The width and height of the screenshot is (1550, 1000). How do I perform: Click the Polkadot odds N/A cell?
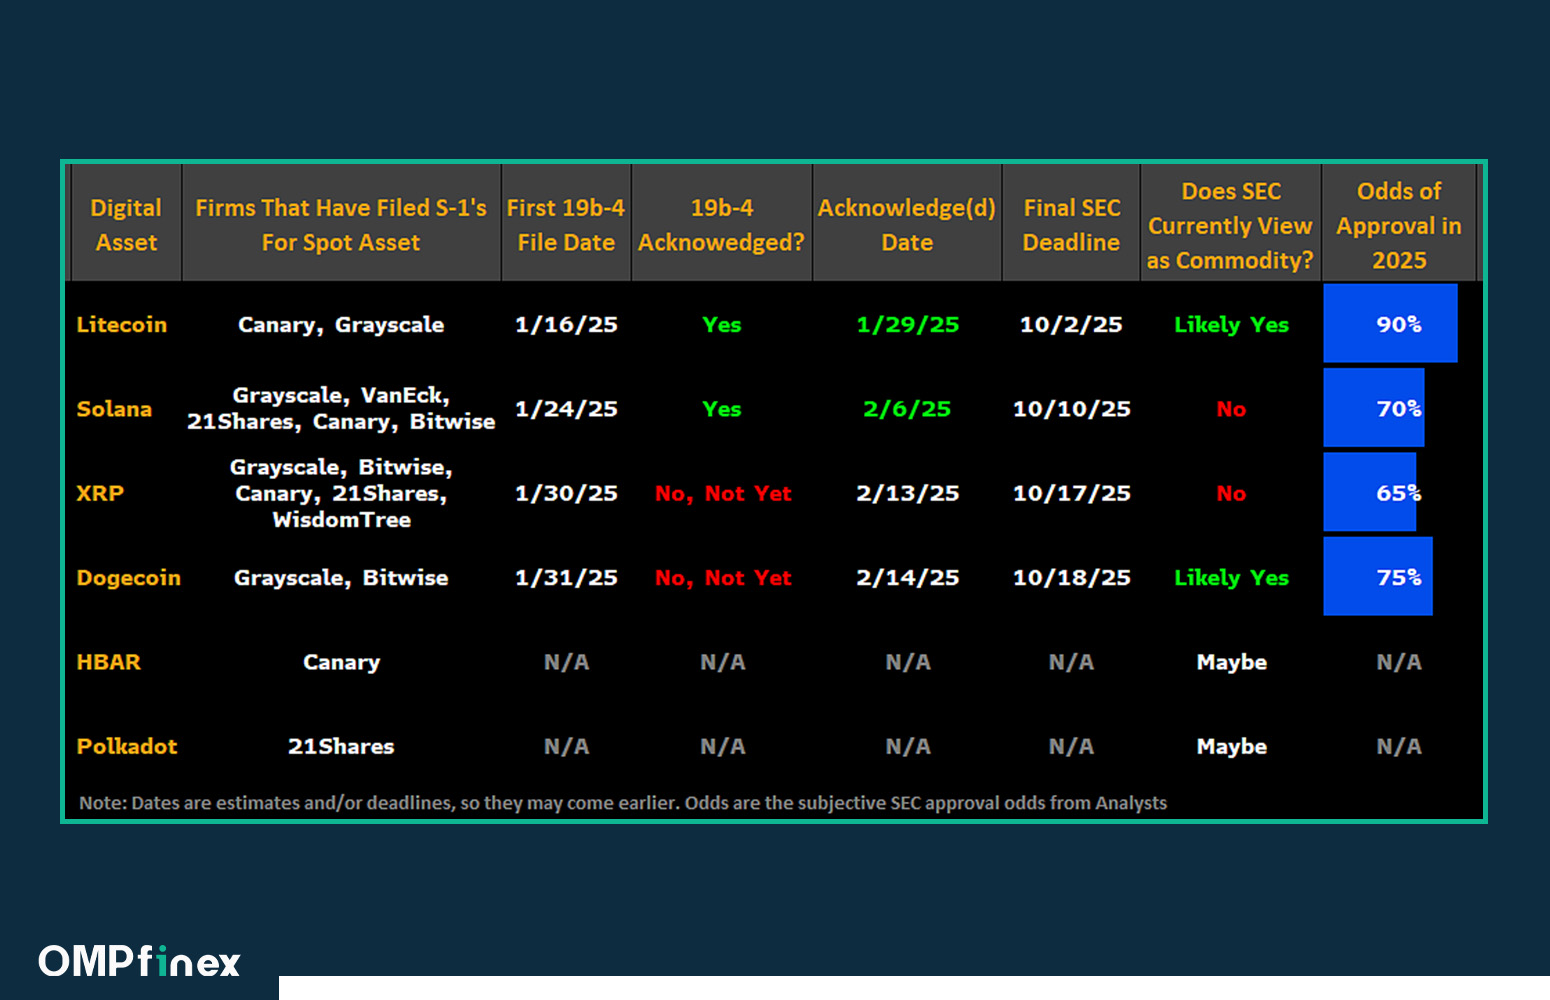point(1399,746)
